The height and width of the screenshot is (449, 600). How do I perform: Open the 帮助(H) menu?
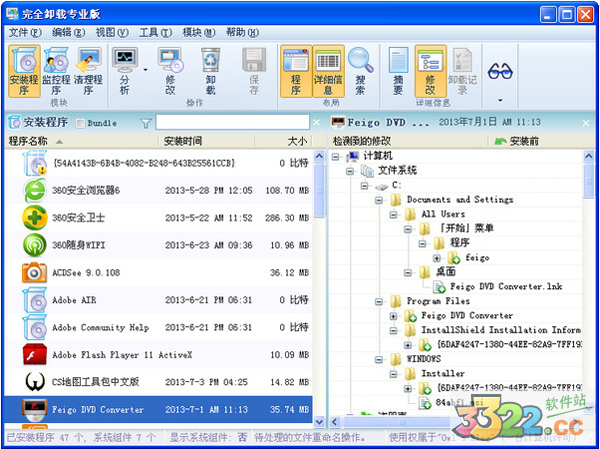click(243, 33)
